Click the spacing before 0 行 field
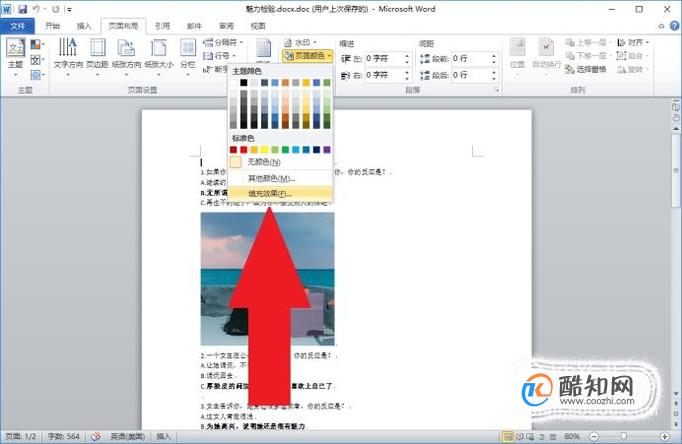Screen dimensions: 682x444 tap(471, 59)
